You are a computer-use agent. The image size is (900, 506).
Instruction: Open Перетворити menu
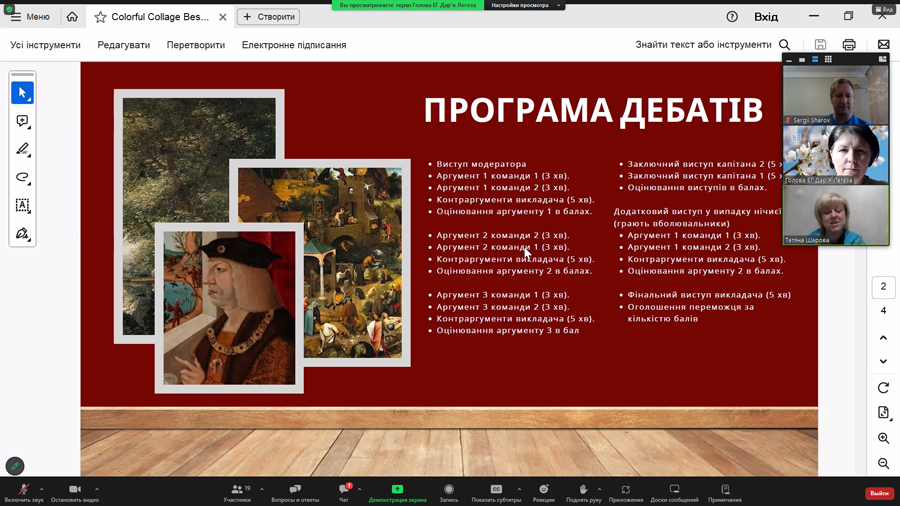pyautogui.click(x=196, y=45)
